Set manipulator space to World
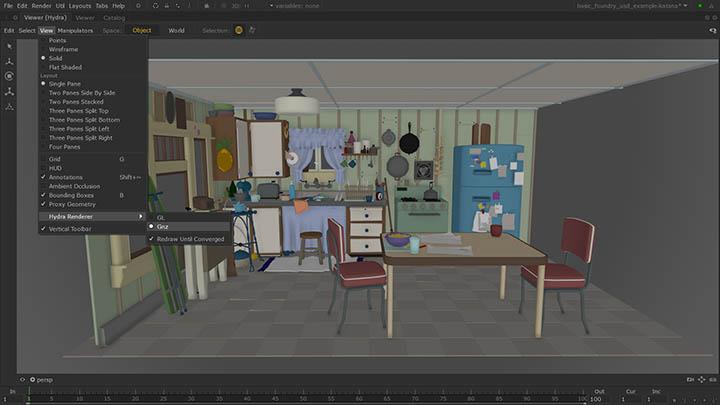 (x=176, y=30)
